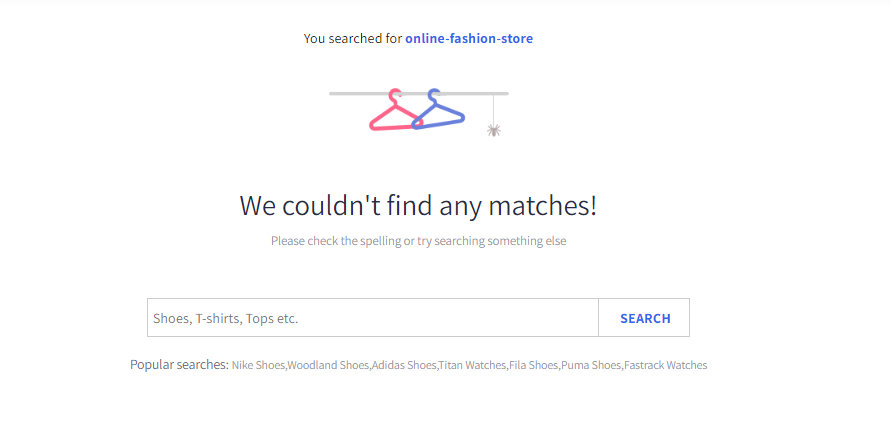Open the Nike Shoes popular search
Screen dimensions: 891x432
[258, 366]
